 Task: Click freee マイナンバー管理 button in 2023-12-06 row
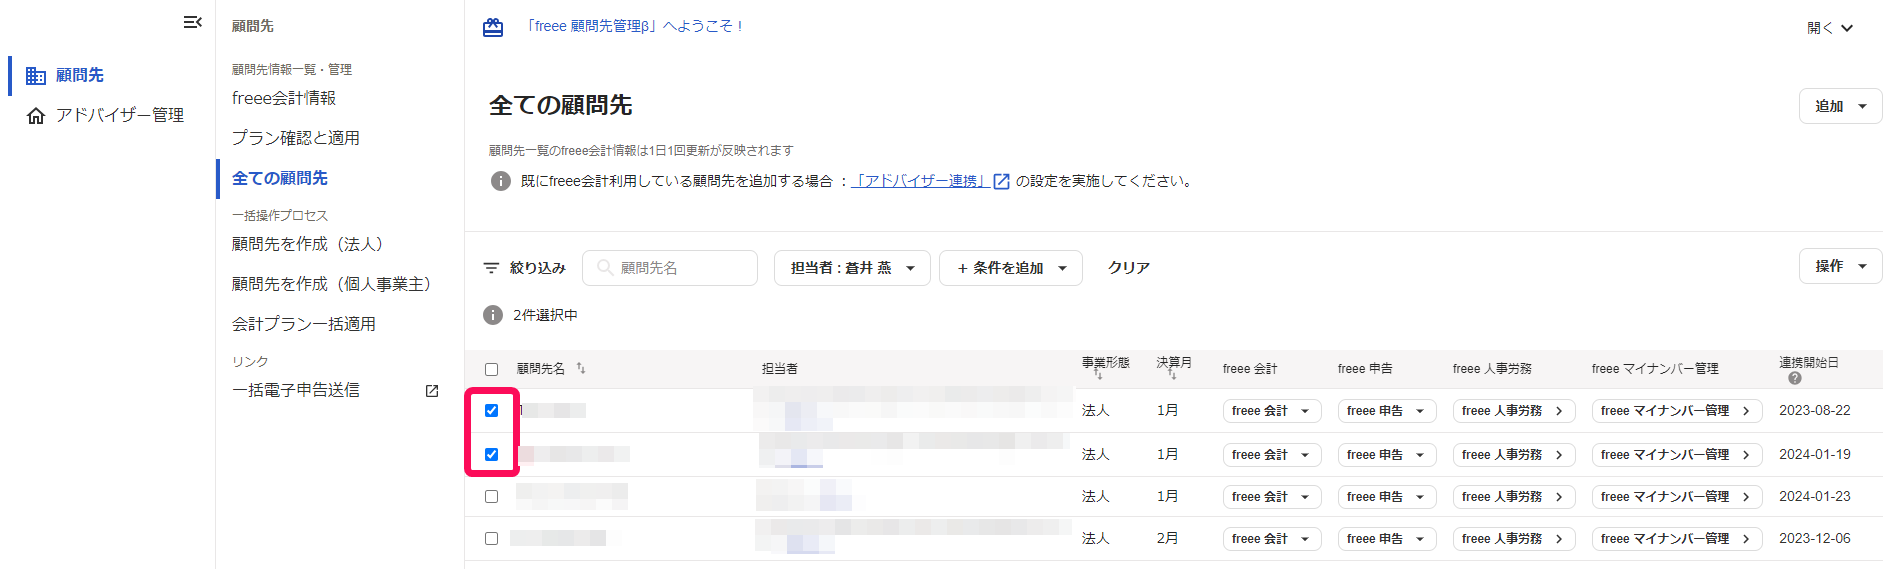click(x=1677, y=539)
